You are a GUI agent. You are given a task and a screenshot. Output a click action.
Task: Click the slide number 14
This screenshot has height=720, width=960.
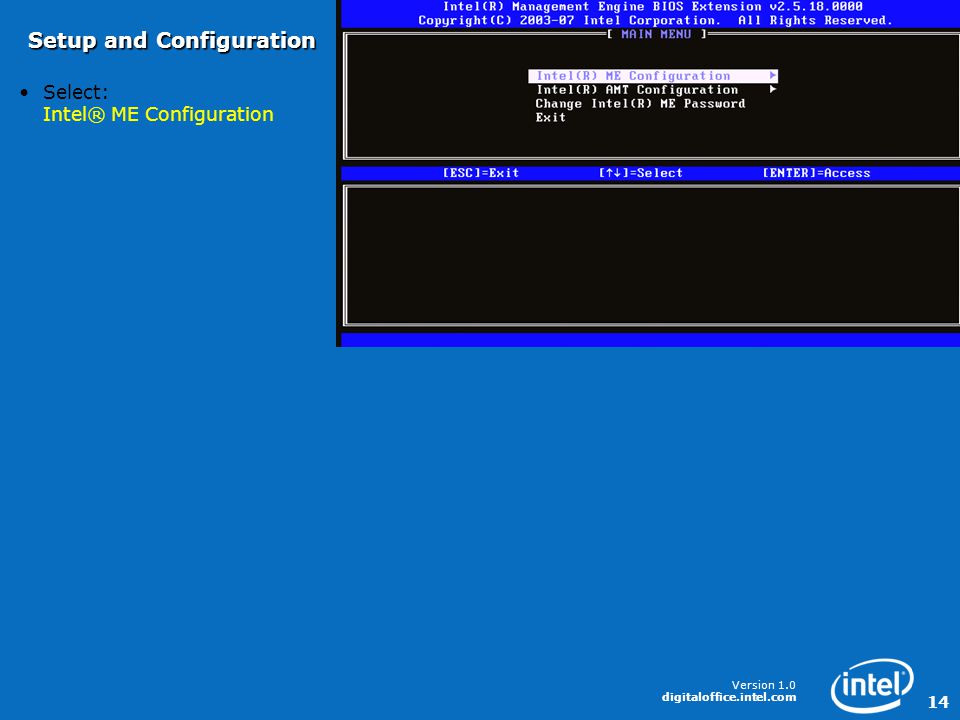click(938, 702)
